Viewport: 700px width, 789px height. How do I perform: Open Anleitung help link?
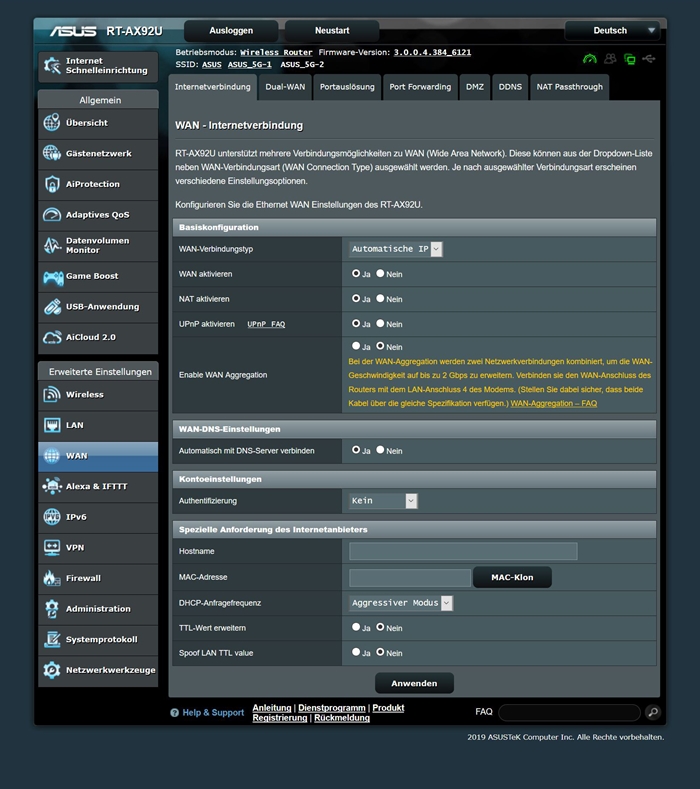click(x=272, y=707)
